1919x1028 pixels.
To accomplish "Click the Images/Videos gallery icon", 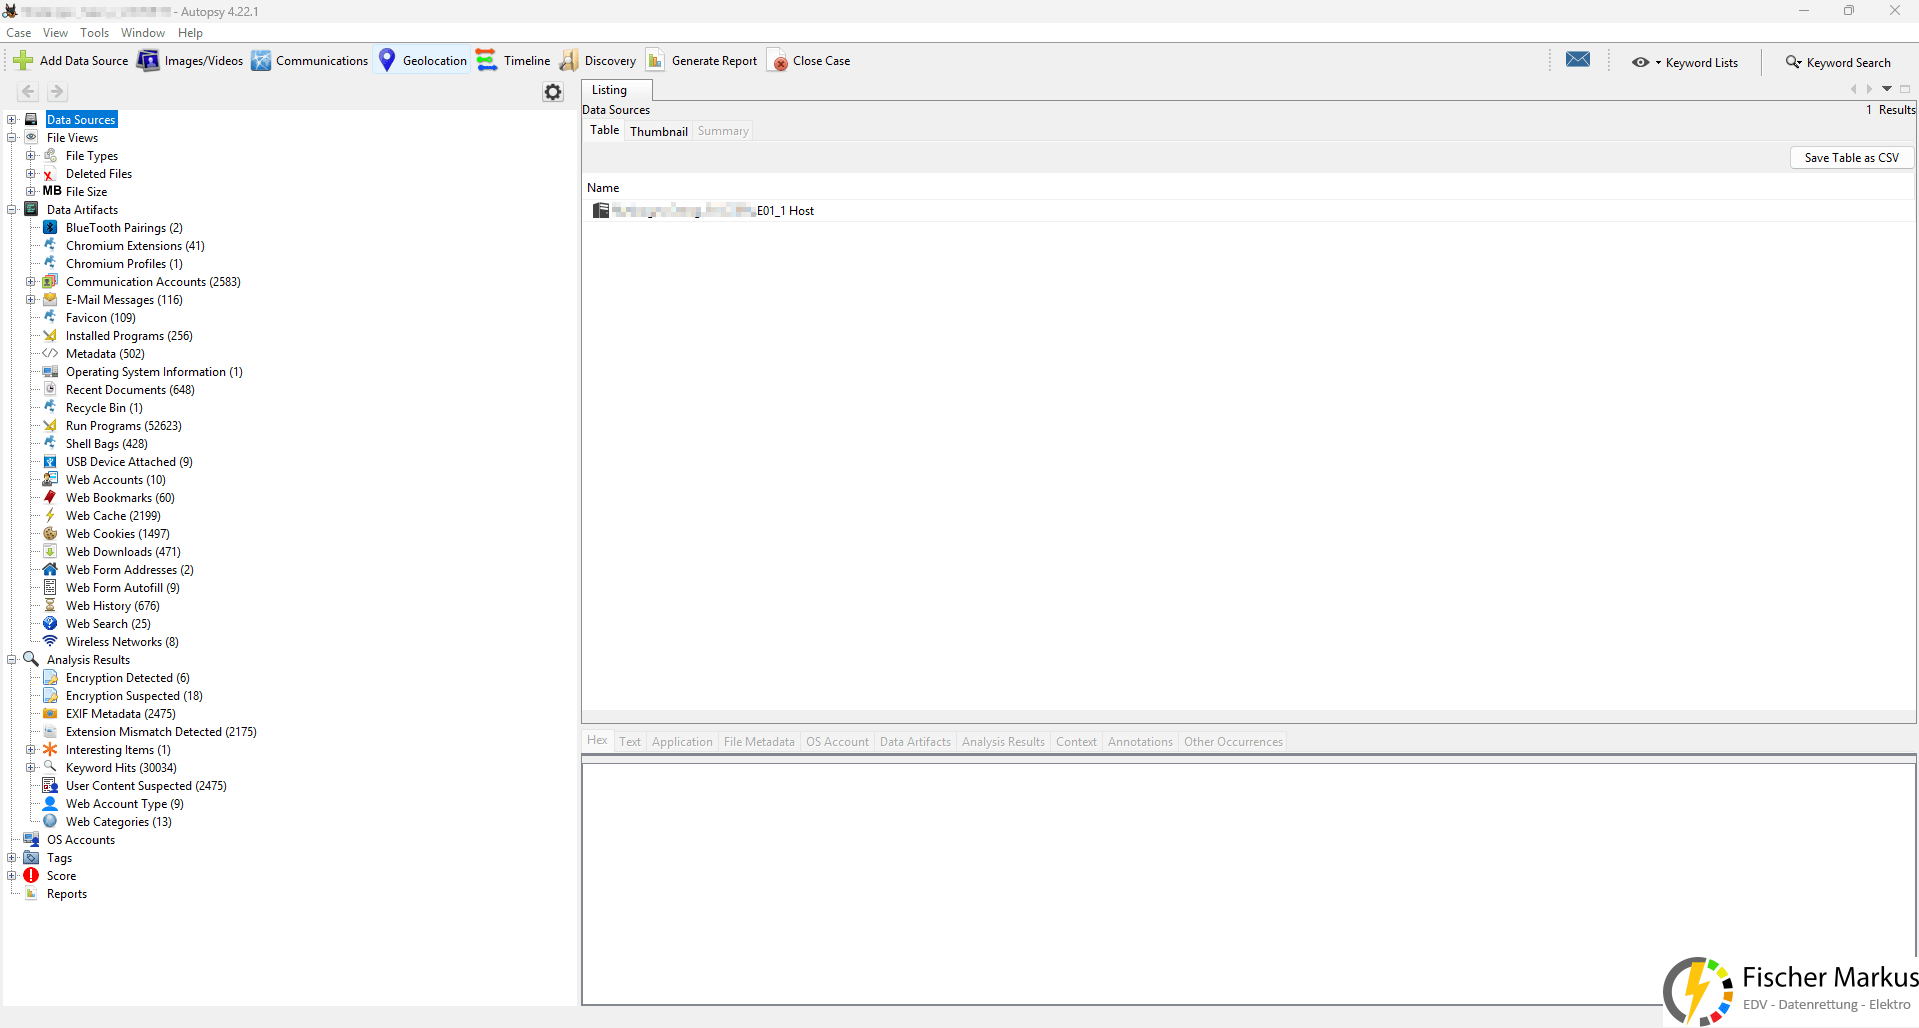I will (x=148, y=61).
